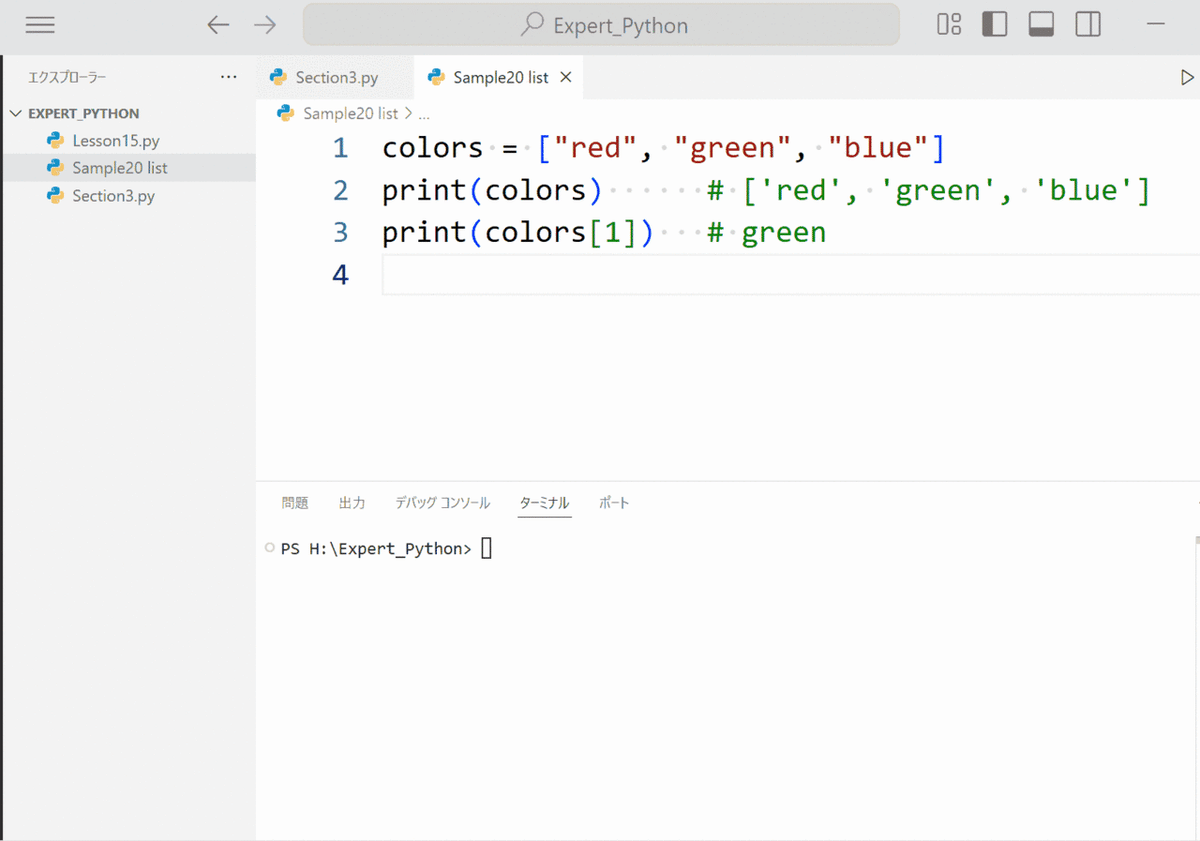Switch to the Section3.py editor tab
The width and height of the screenshot is (1200, 841).
[334, 77]
